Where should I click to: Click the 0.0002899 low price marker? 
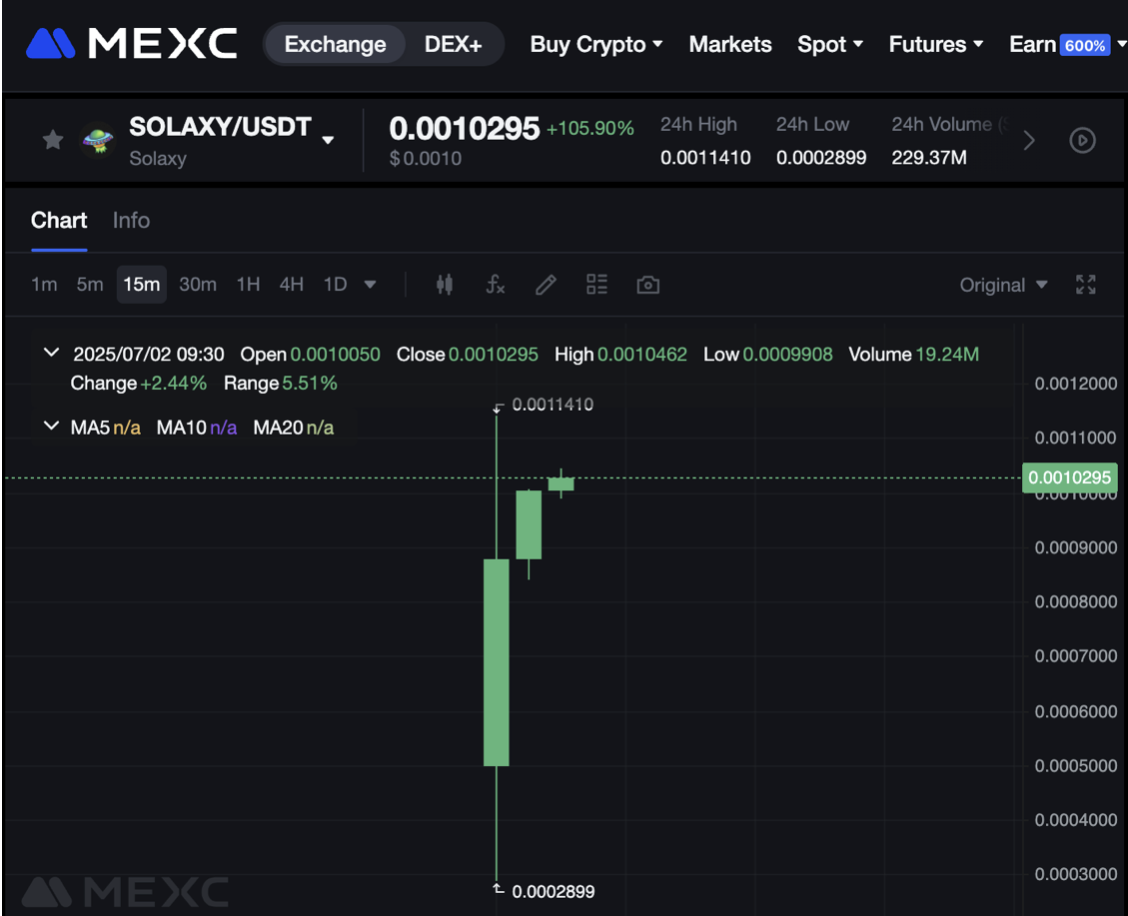tap(552, 892)
